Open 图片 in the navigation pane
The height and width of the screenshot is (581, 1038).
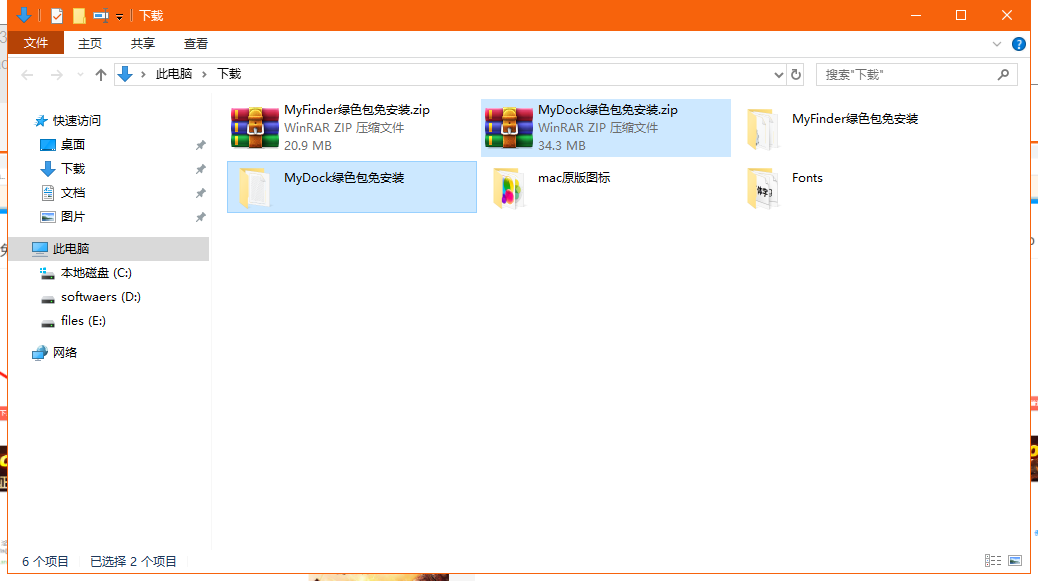pos(73,216)
